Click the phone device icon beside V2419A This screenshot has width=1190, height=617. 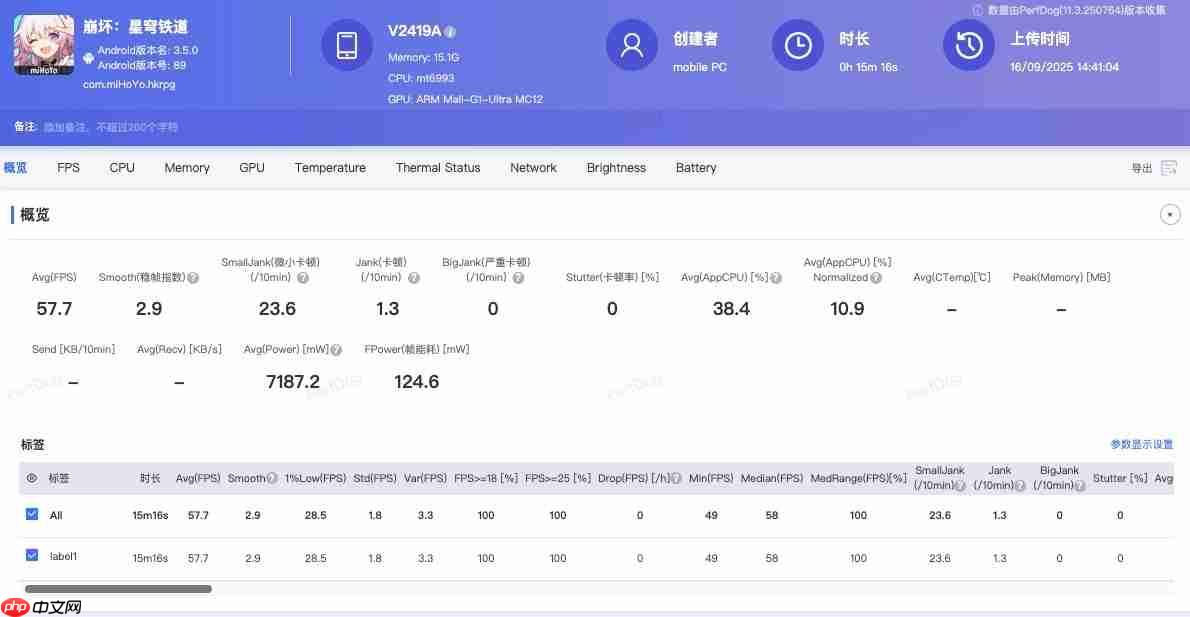click(347, 45)
